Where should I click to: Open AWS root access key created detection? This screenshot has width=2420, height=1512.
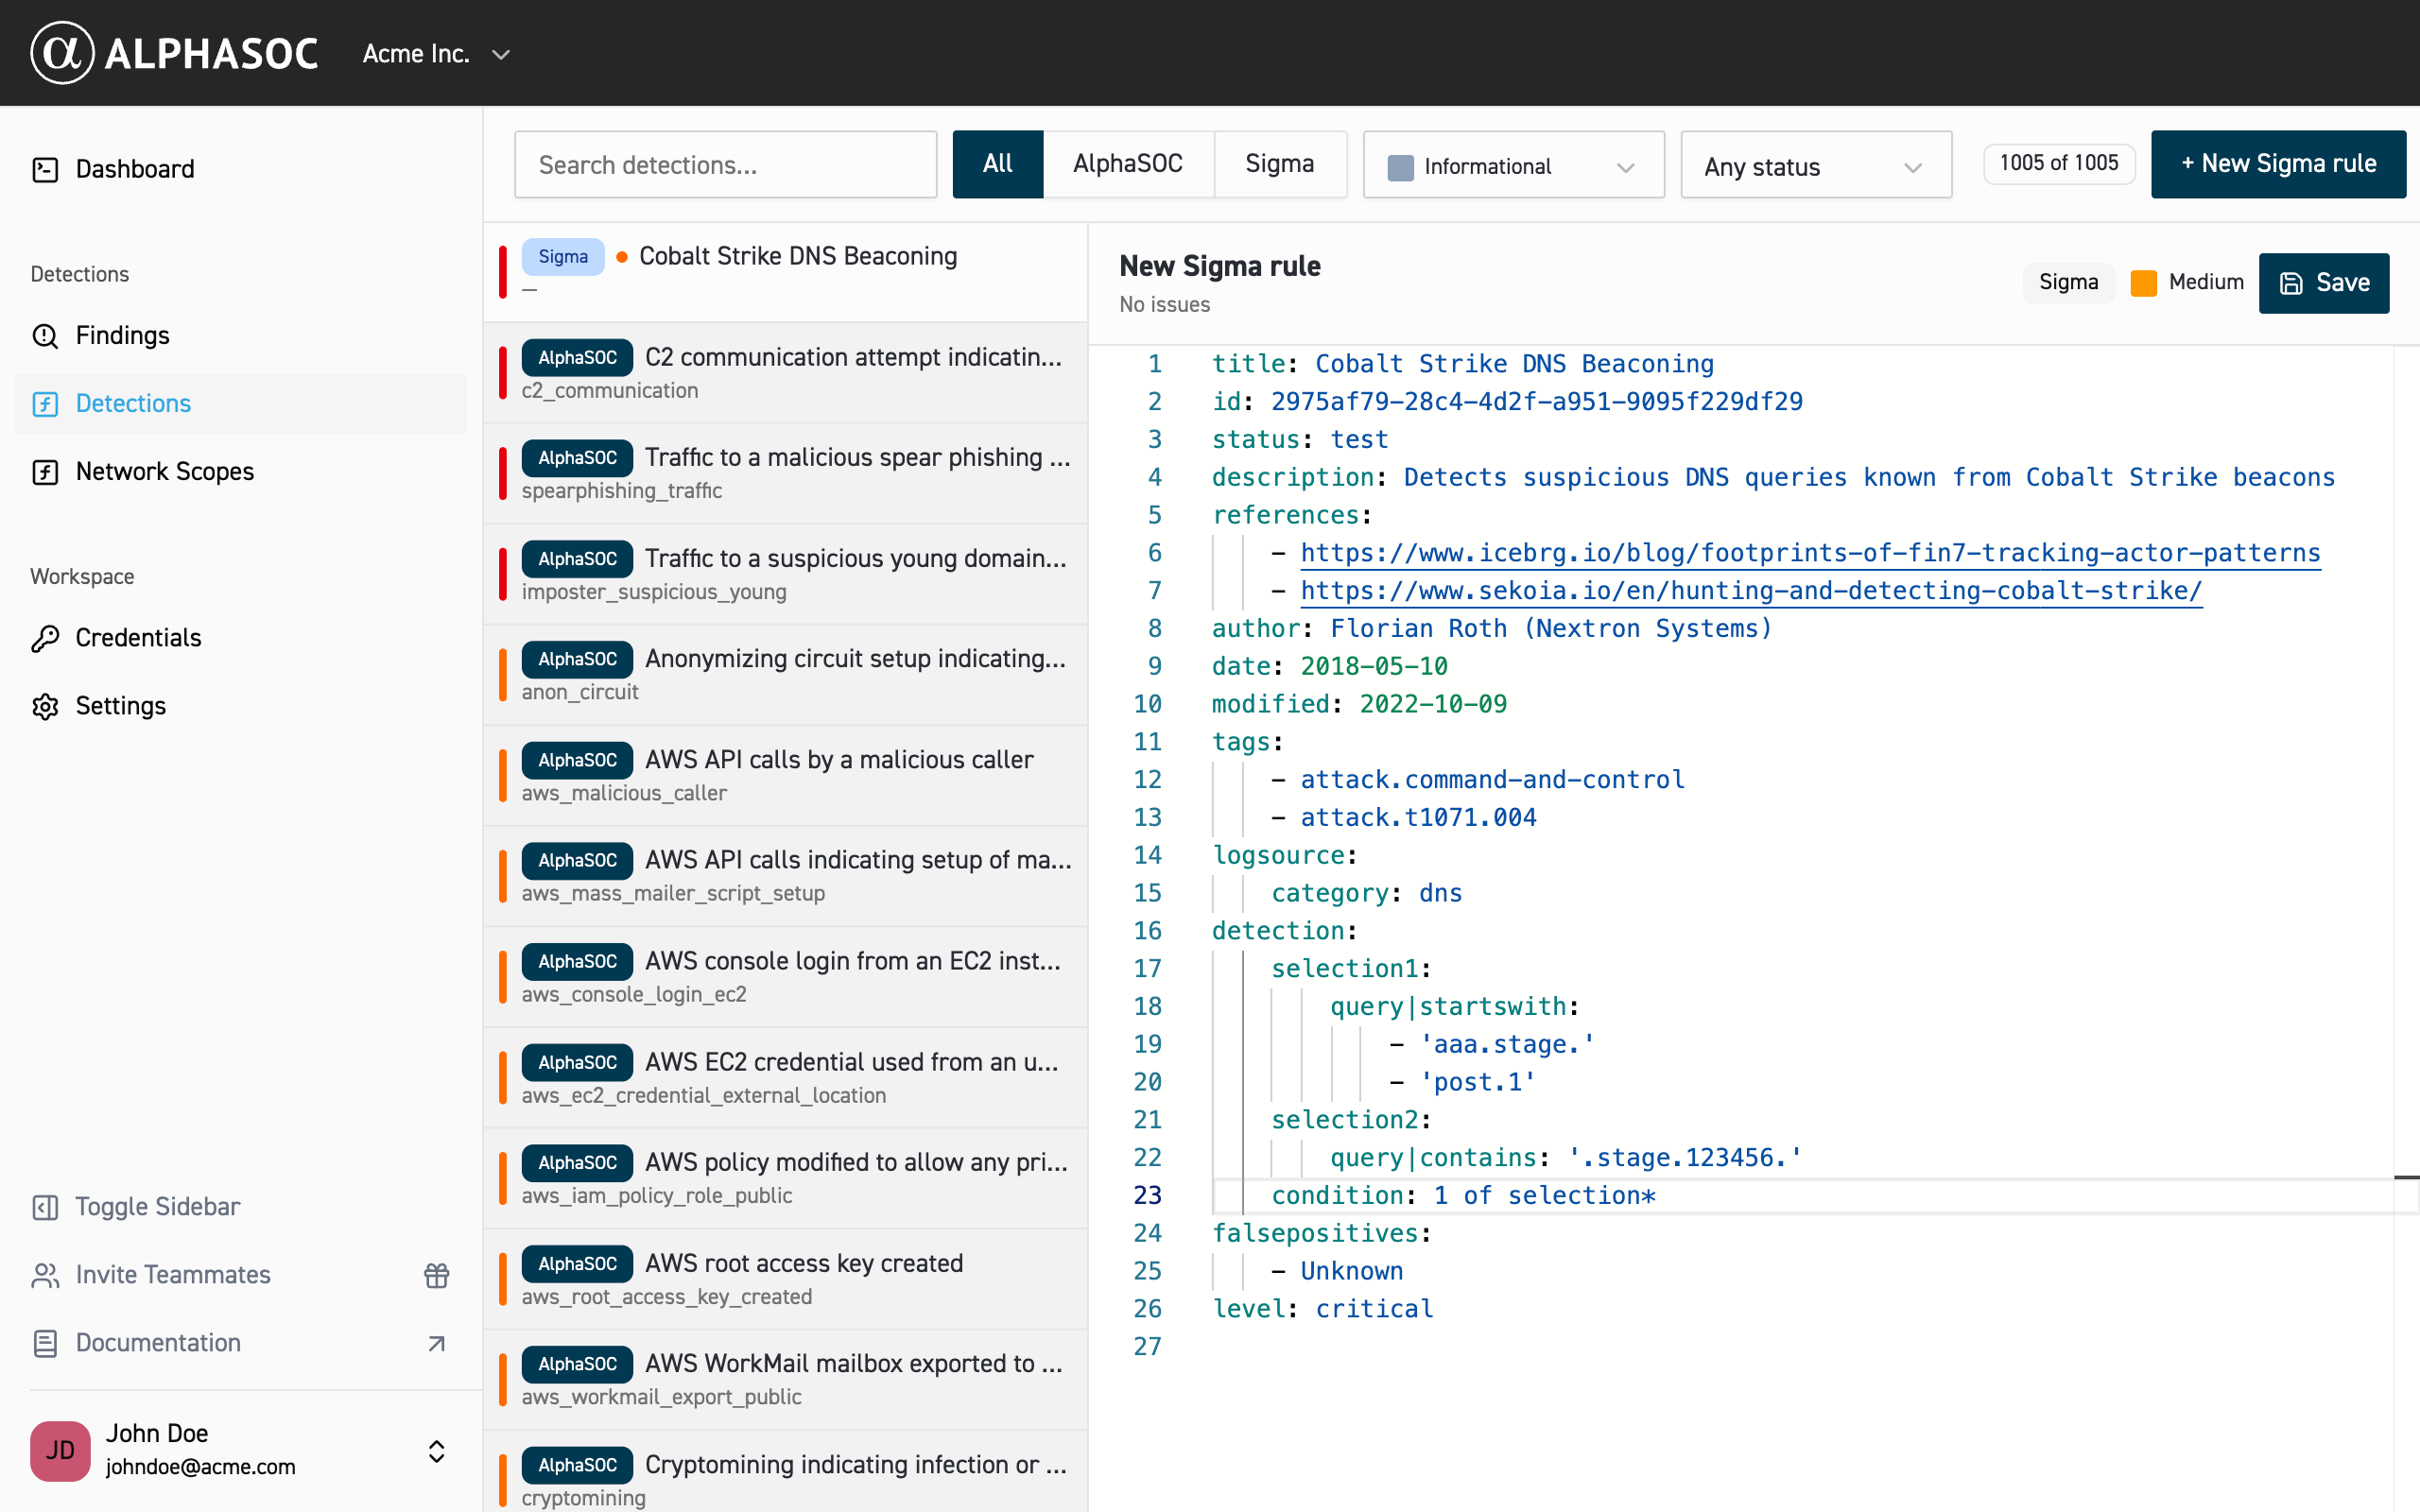click(x=785, y=1279)
